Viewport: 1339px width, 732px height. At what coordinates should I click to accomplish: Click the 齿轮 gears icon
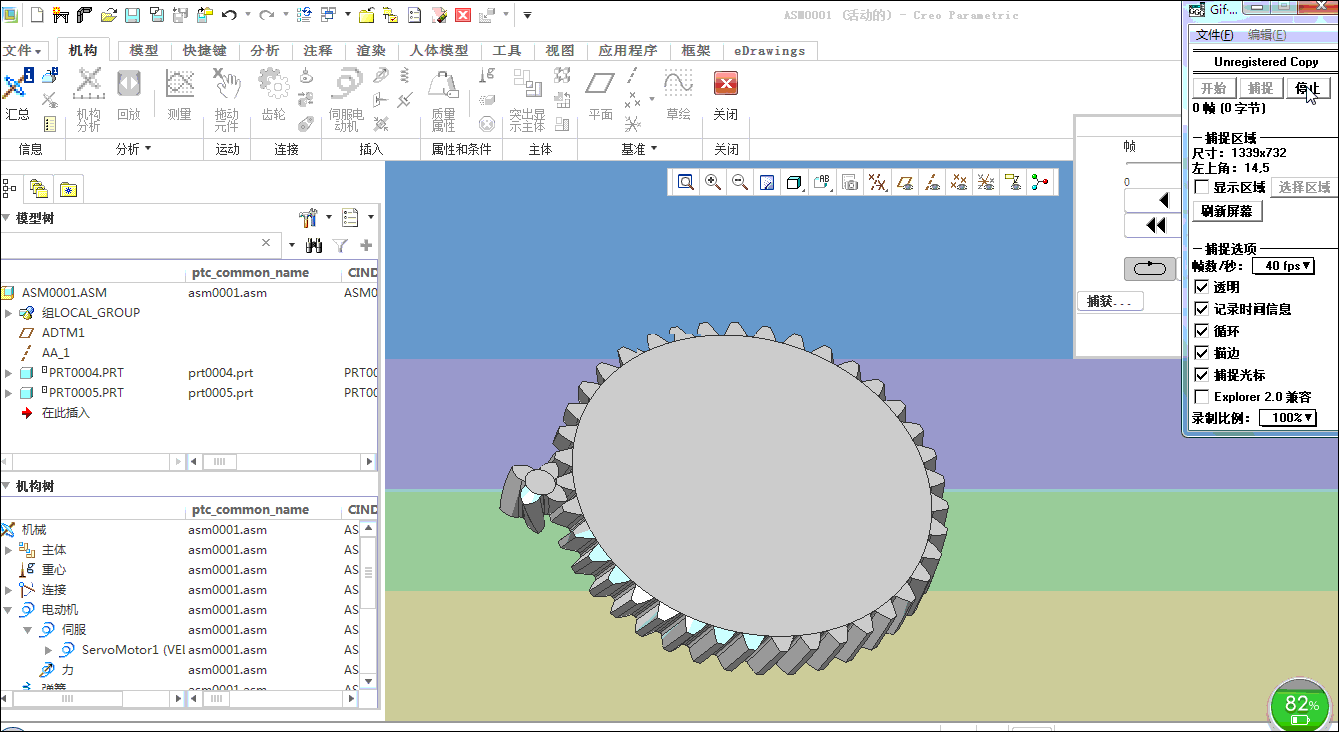(273, 96)
